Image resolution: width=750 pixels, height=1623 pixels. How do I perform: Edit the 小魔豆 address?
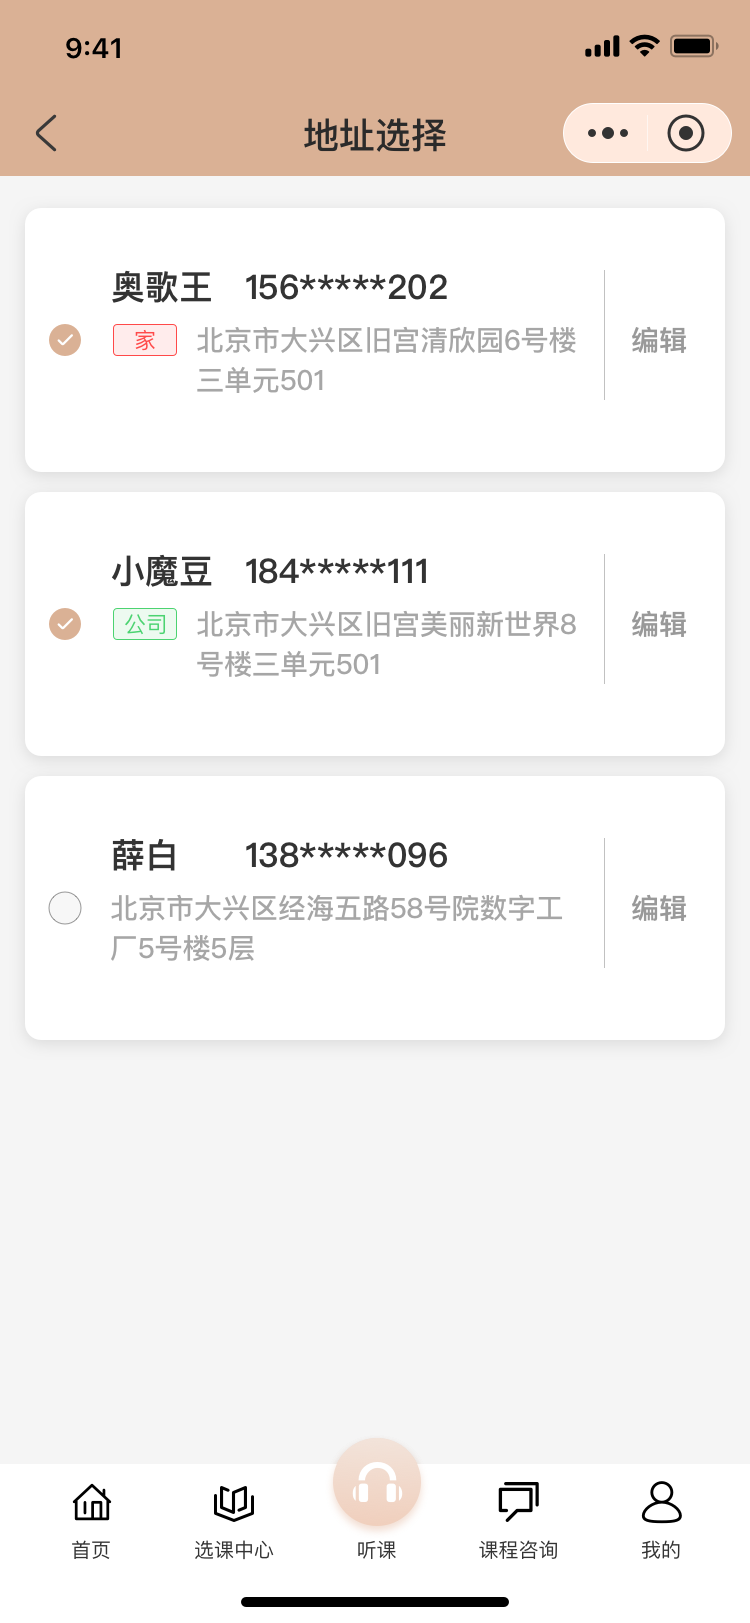point(659,625)
